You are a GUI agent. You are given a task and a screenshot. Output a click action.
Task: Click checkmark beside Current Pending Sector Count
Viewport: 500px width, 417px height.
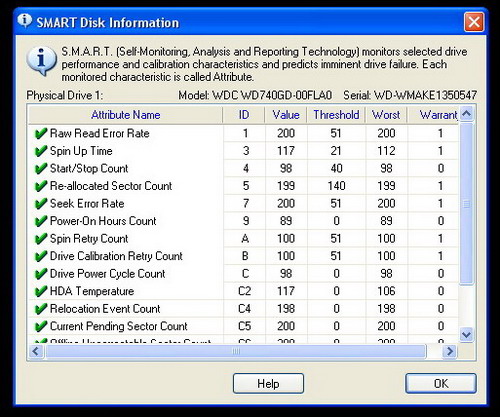click(41, 326)
